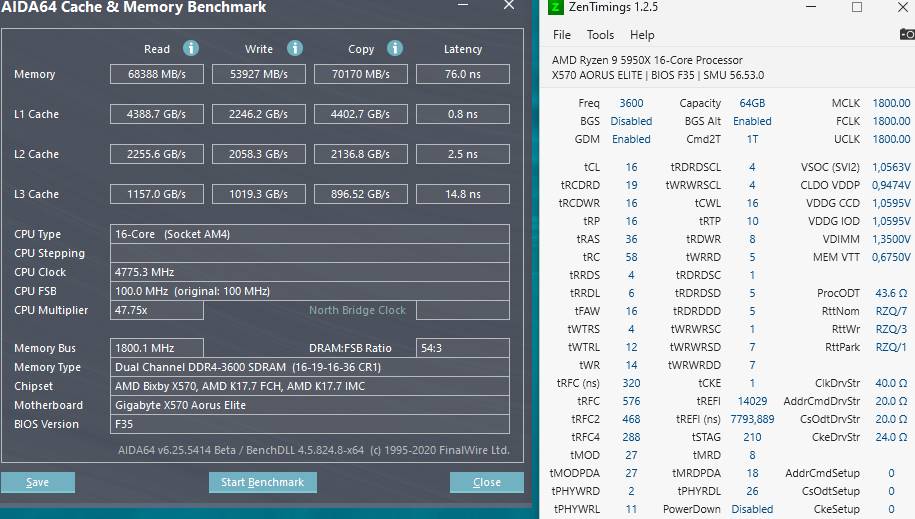Click the empty CPU Stepping field
The image size is (915, 519).
(x=310, y=253)
